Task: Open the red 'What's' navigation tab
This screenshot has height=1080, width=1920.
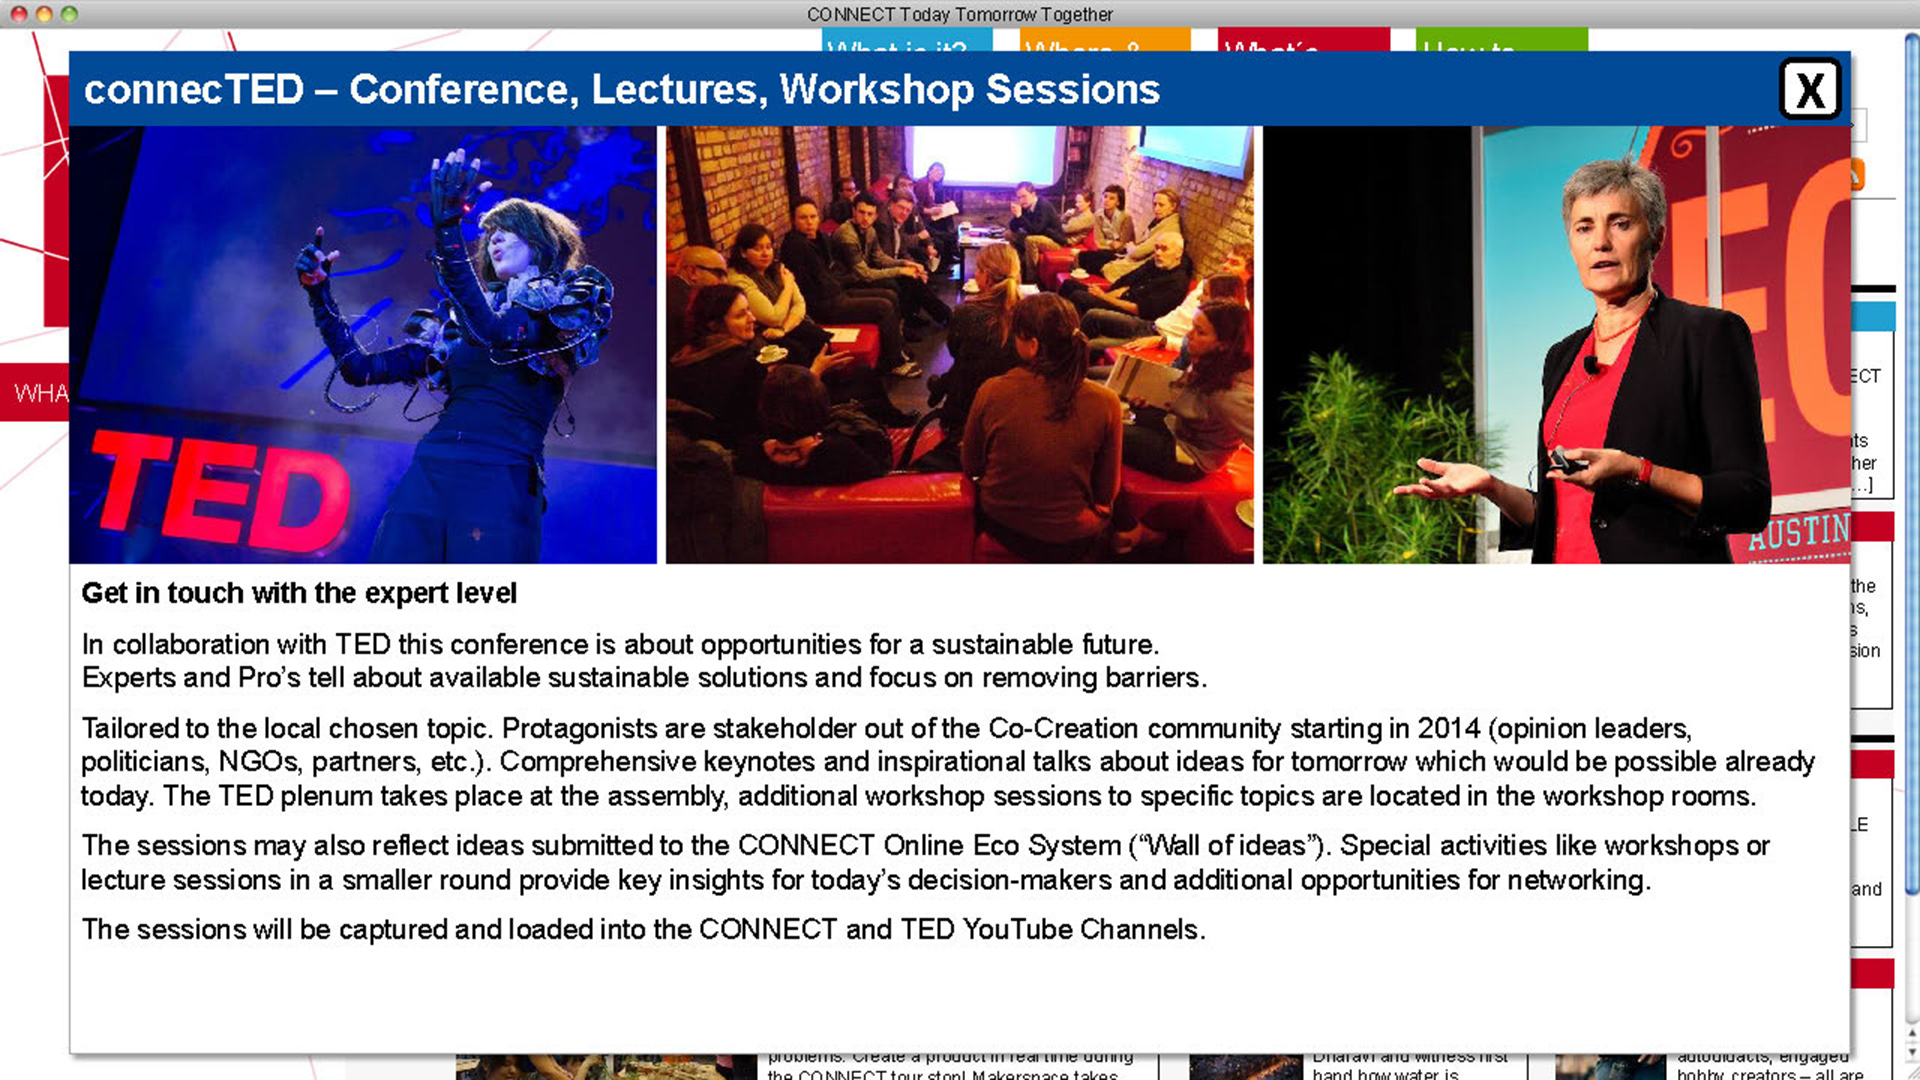Action: pos(1303,41)
